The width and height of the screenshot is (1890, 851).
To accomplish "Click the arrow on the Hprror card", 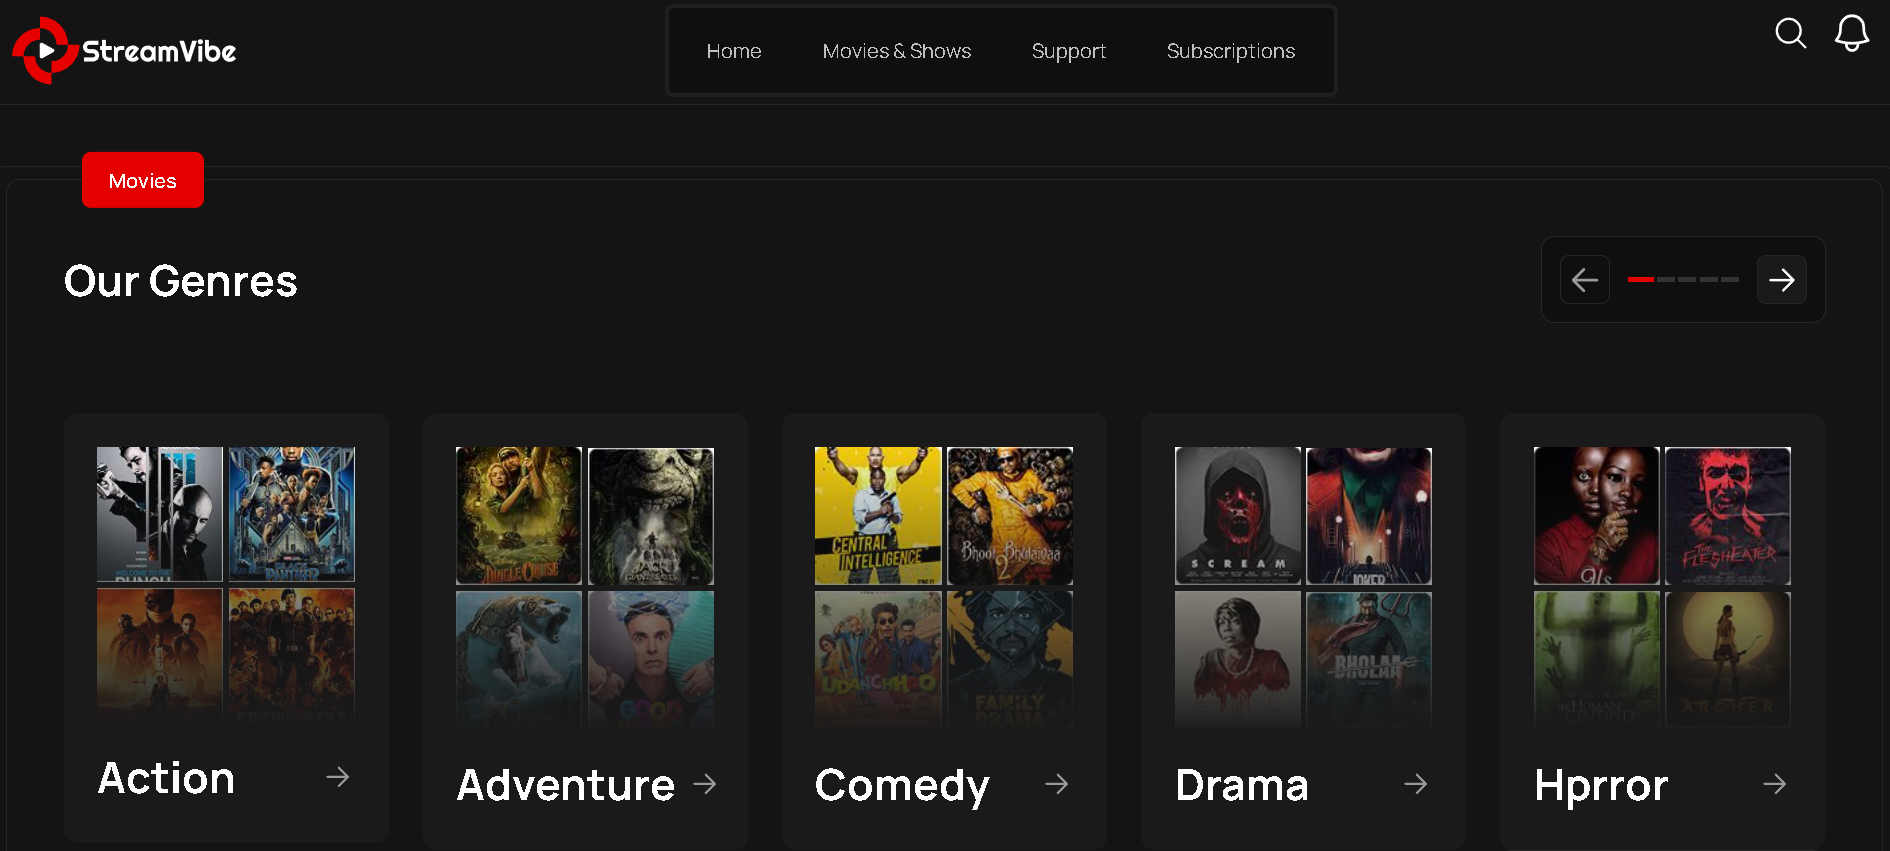I will click(x=1774, y=784).
